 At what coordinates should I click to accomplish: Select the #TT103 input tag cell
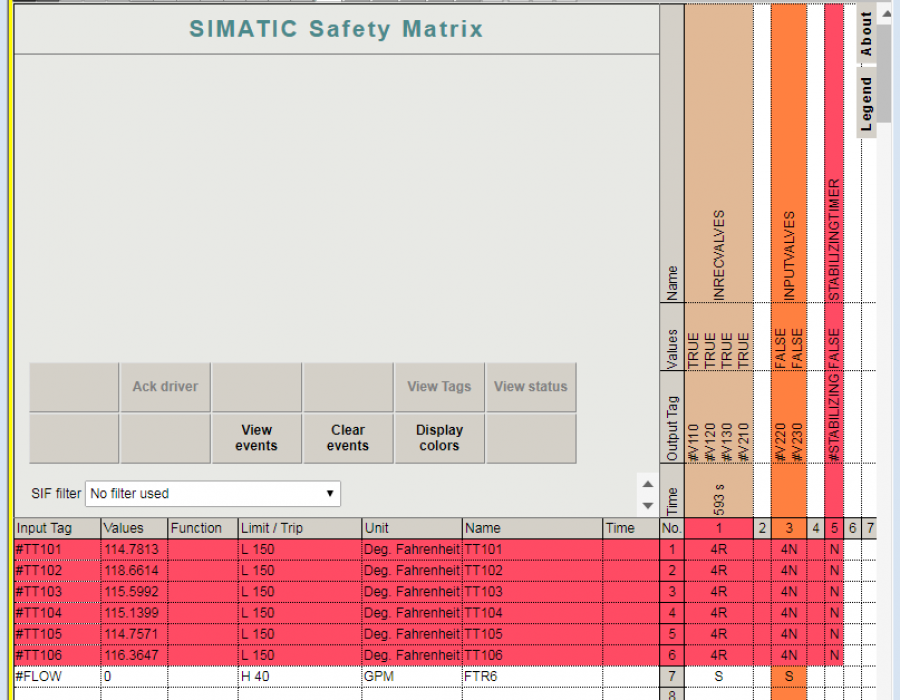57,592
